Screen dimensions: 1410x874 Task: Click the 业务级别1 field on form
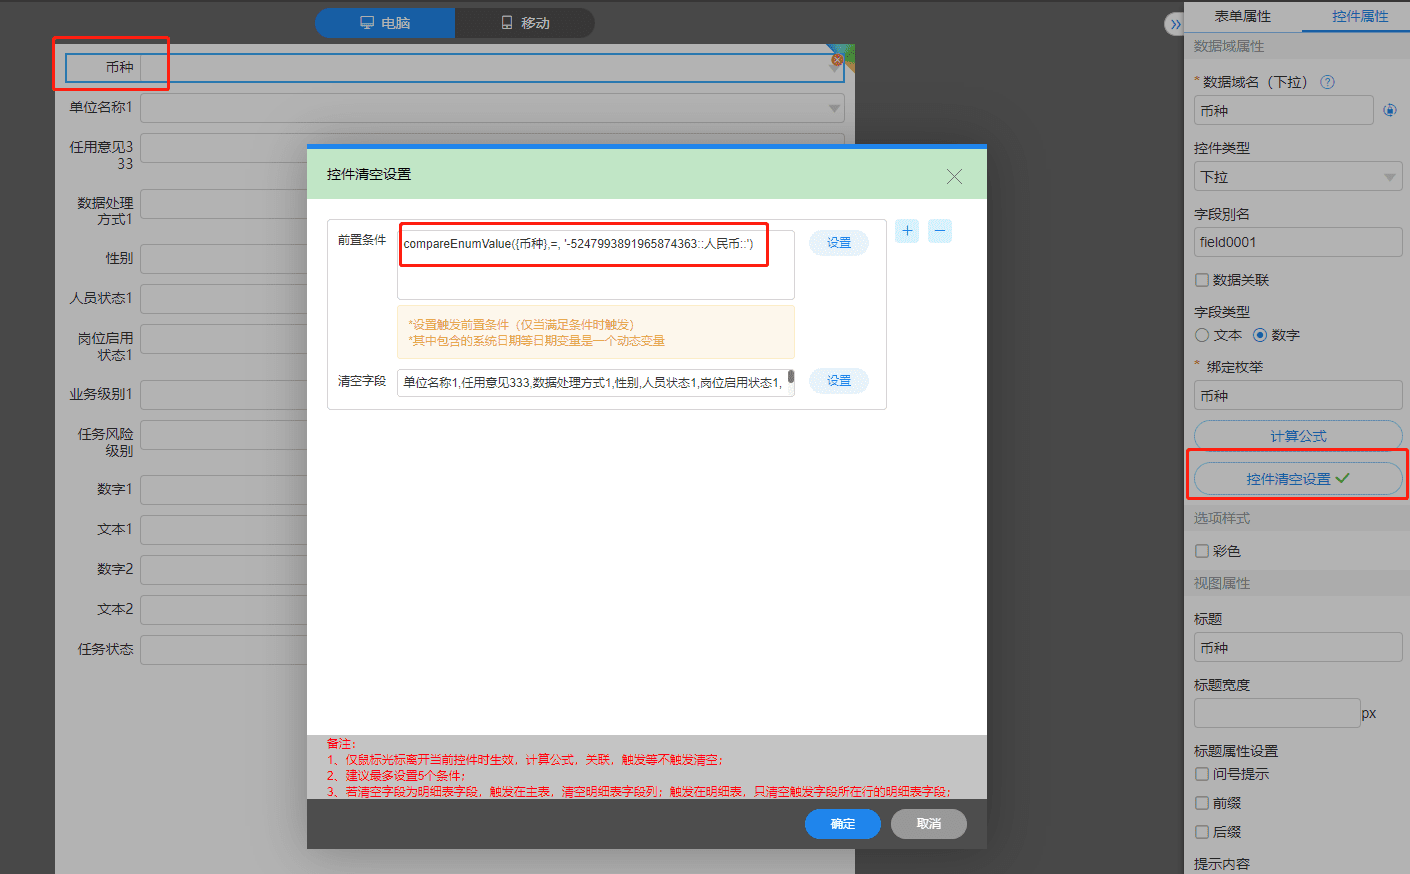pyautogui.click(x=224, y=395)
